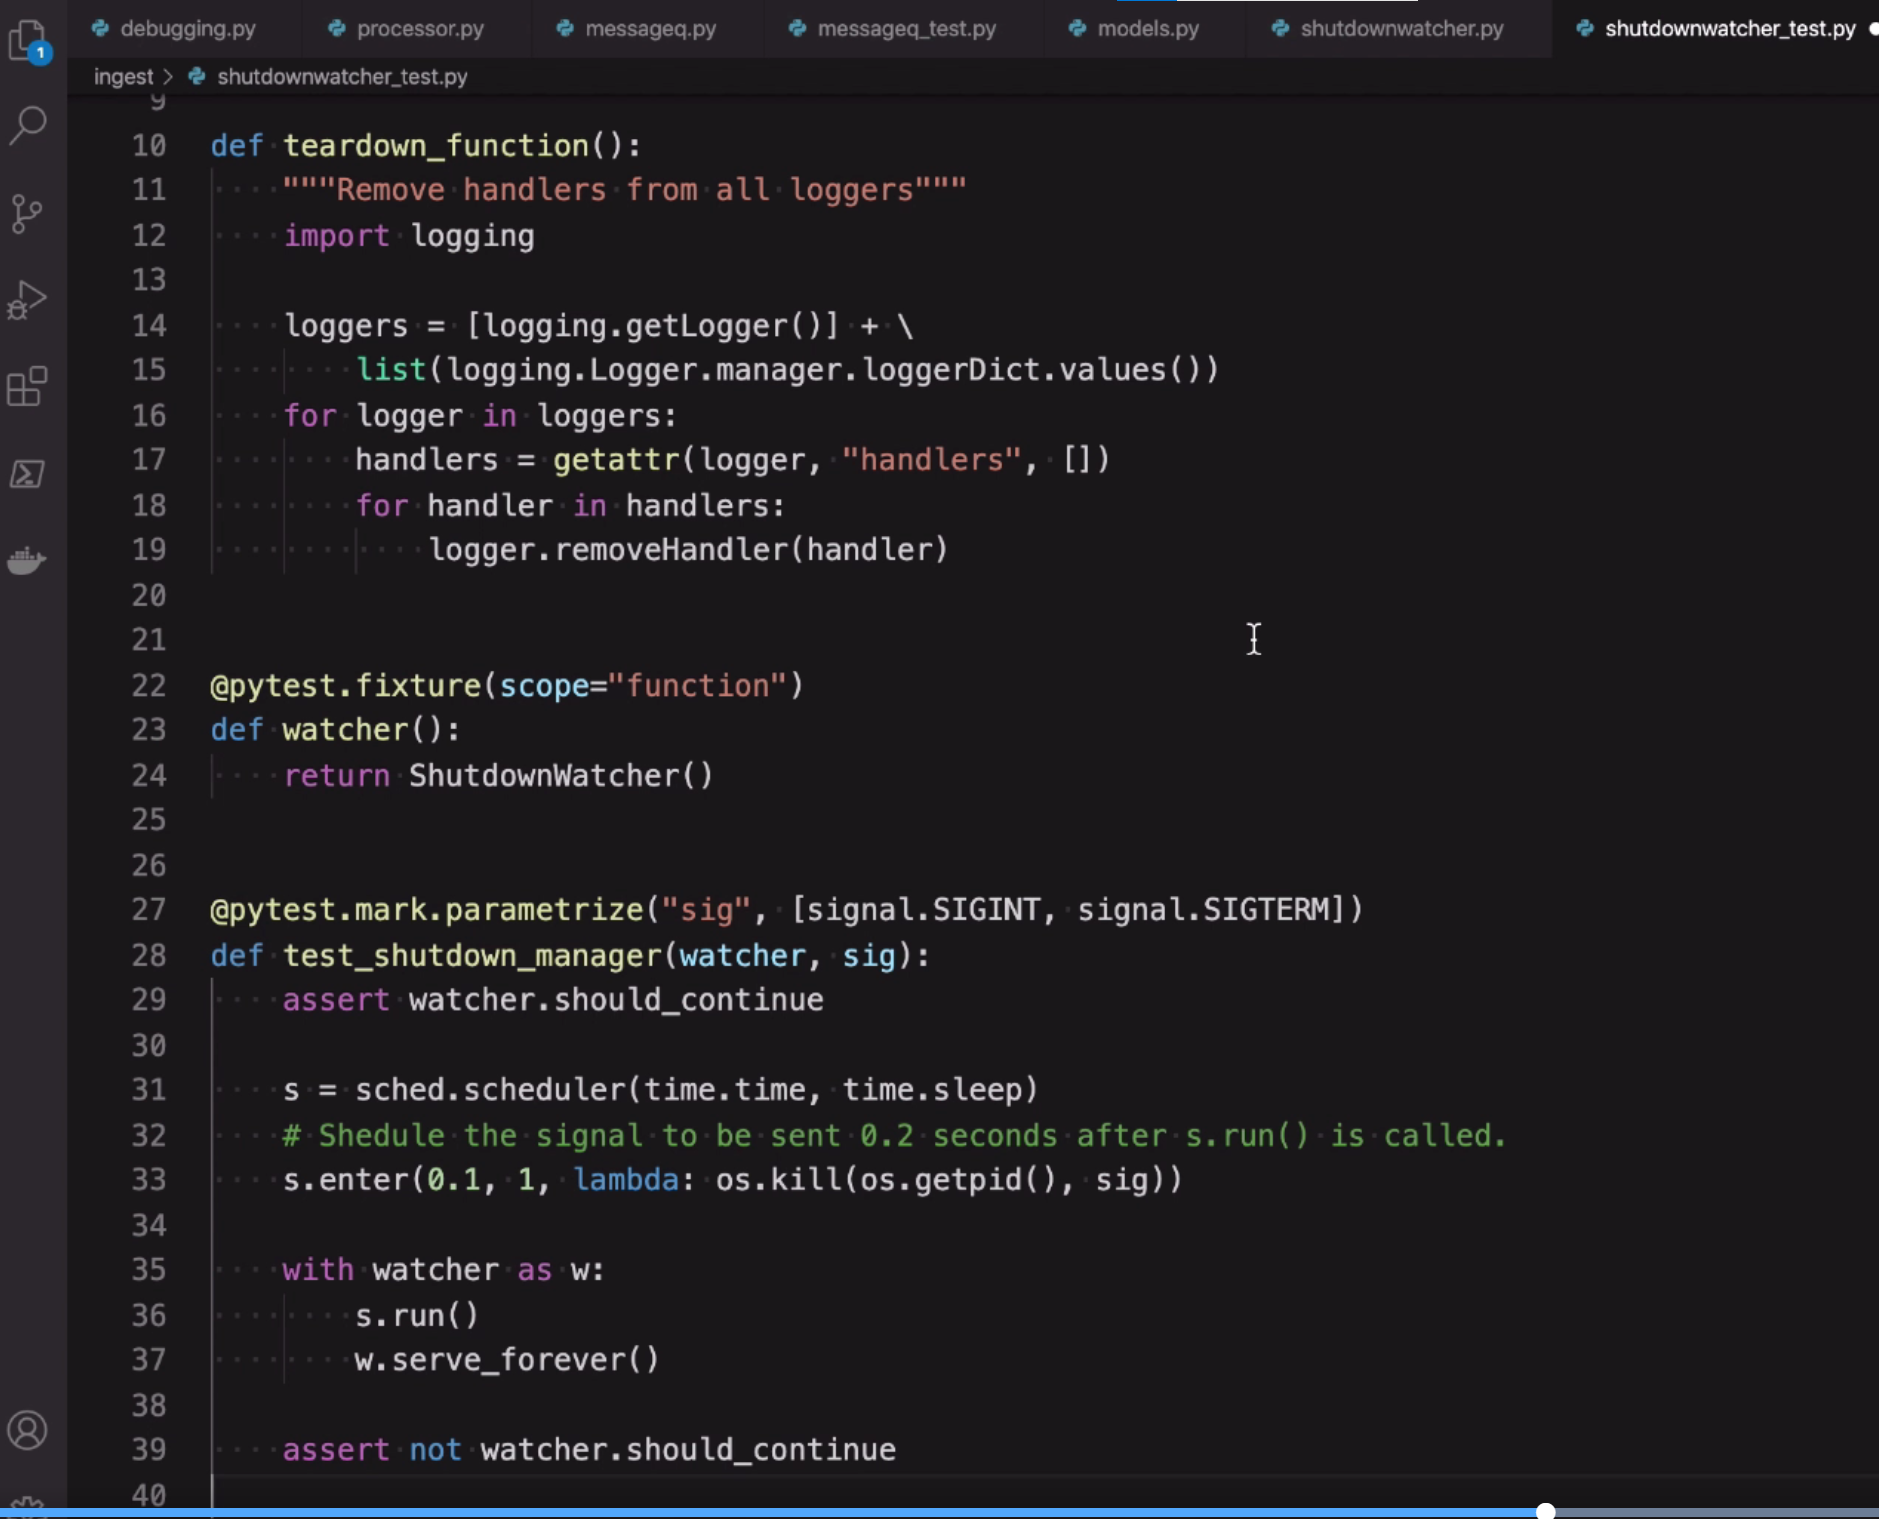Select the shutdownwatcher_test.py tab

pyautogui.click(x=1729, y=28)
